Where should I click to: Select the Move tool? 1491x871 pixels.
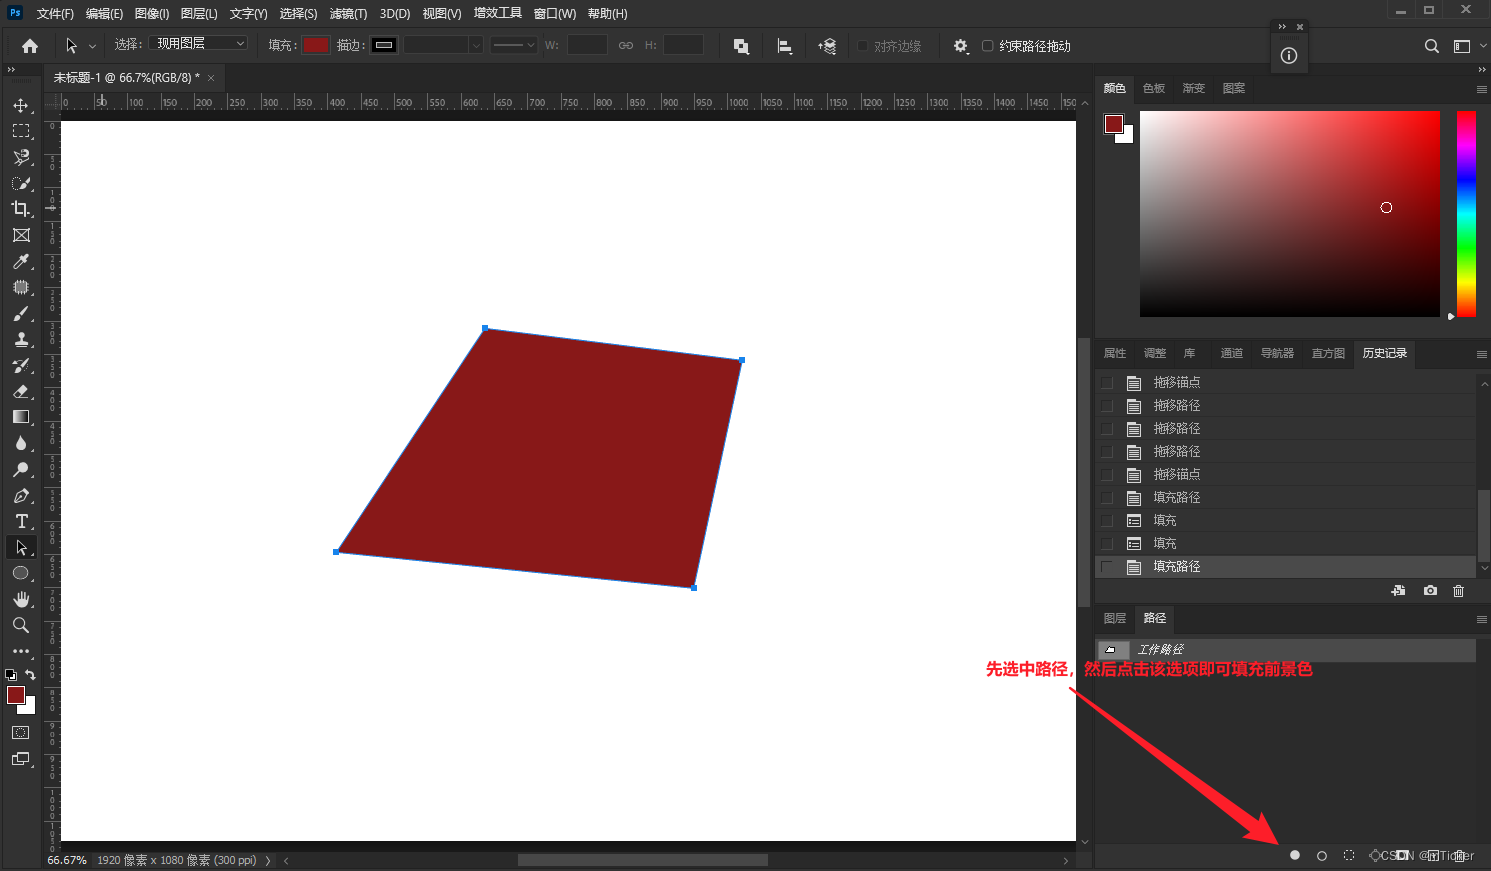tap(21, 105)
